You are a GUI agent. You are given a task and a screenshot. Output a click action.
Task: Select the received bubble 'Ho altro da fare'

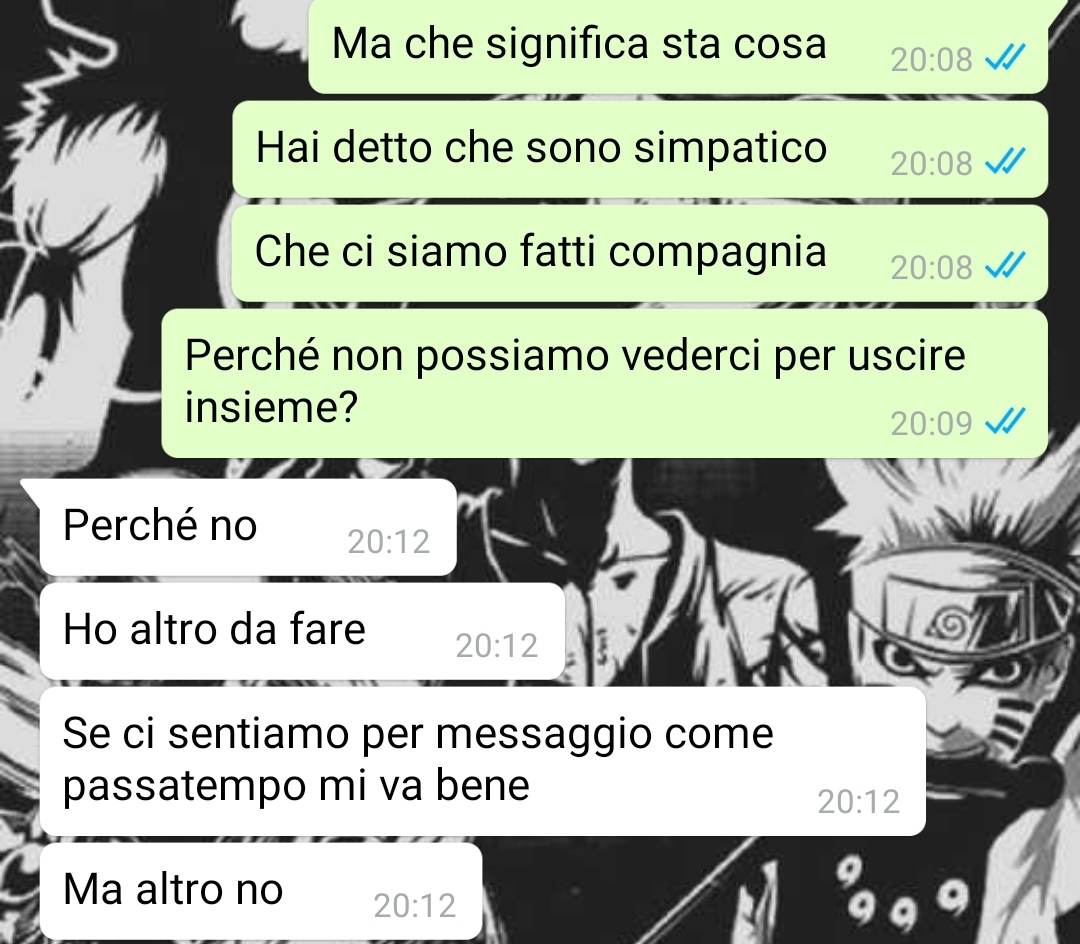point(302,631)
